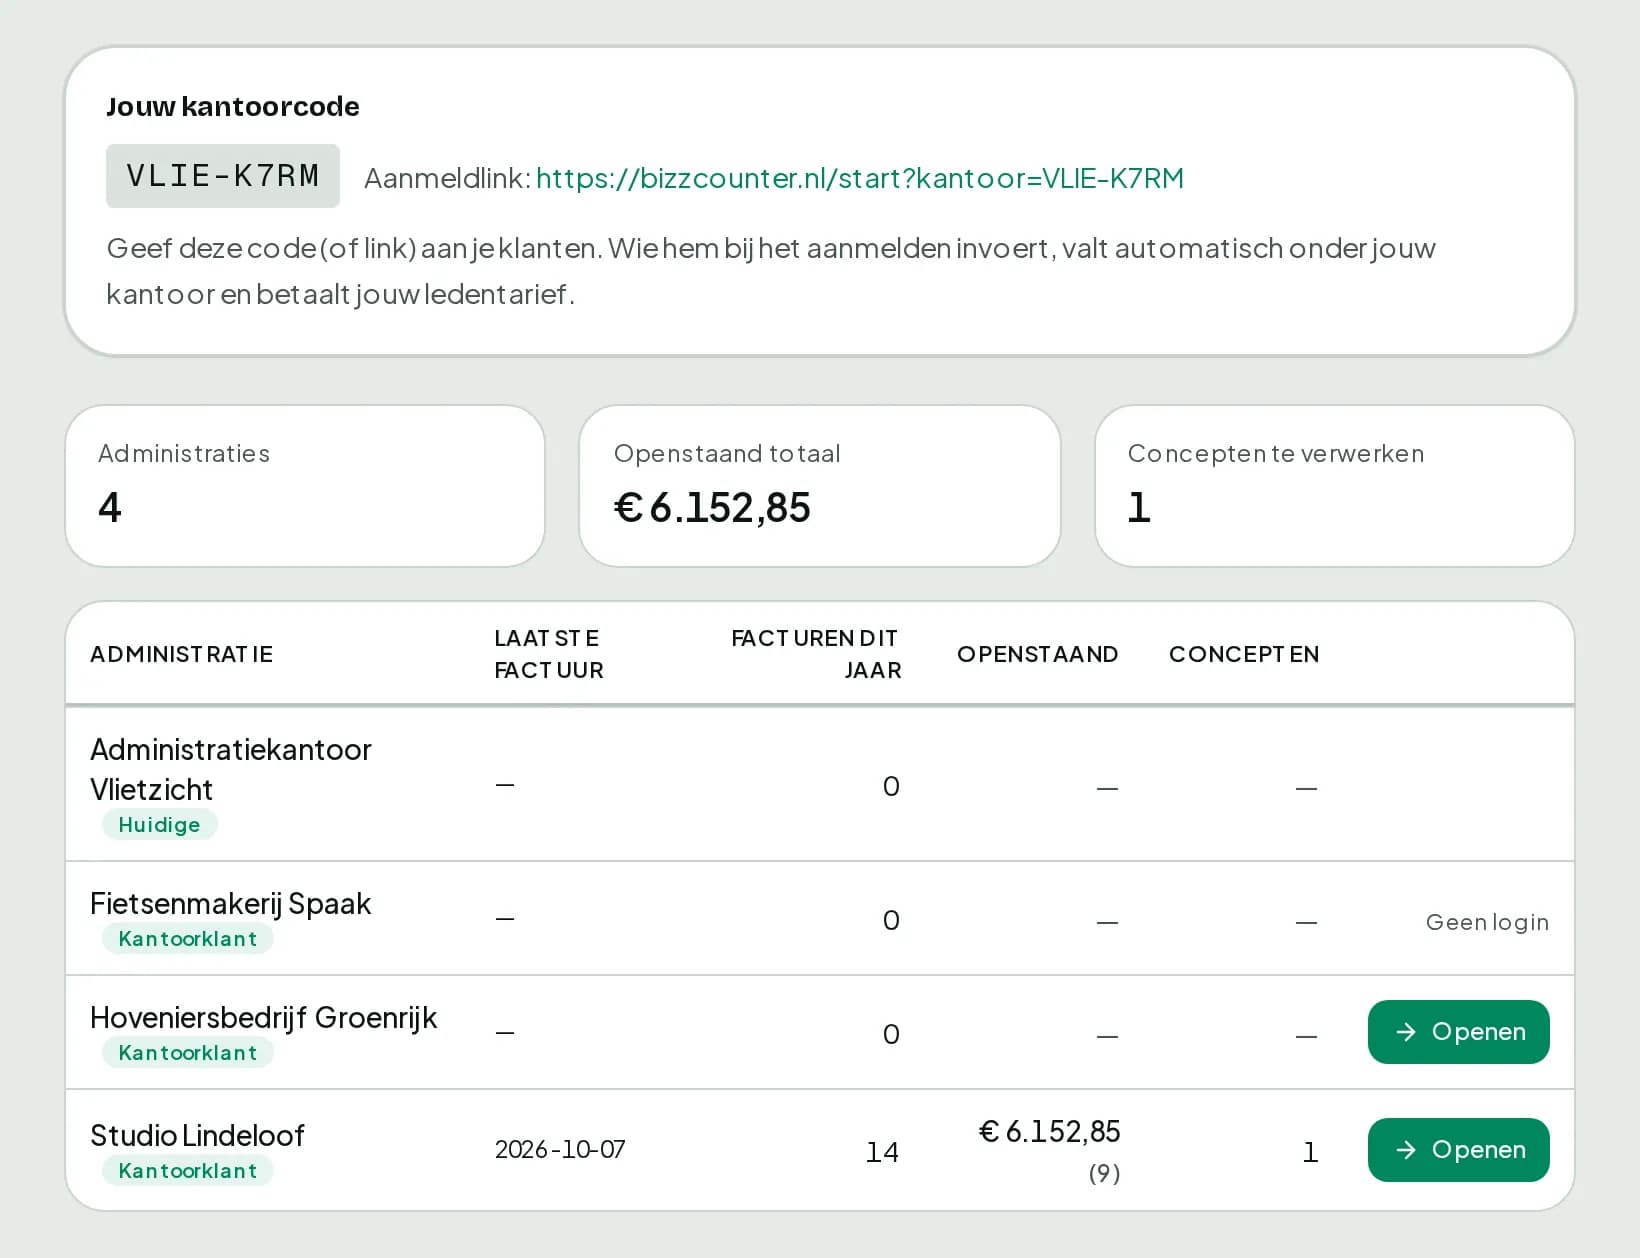Viewport: 1640px width, 1258px height.
Task: Click the arrow icon on Hoveniersbedrijf Groenrijk Openen button
Action: pyautogui.click(x=1406, y=1032)
